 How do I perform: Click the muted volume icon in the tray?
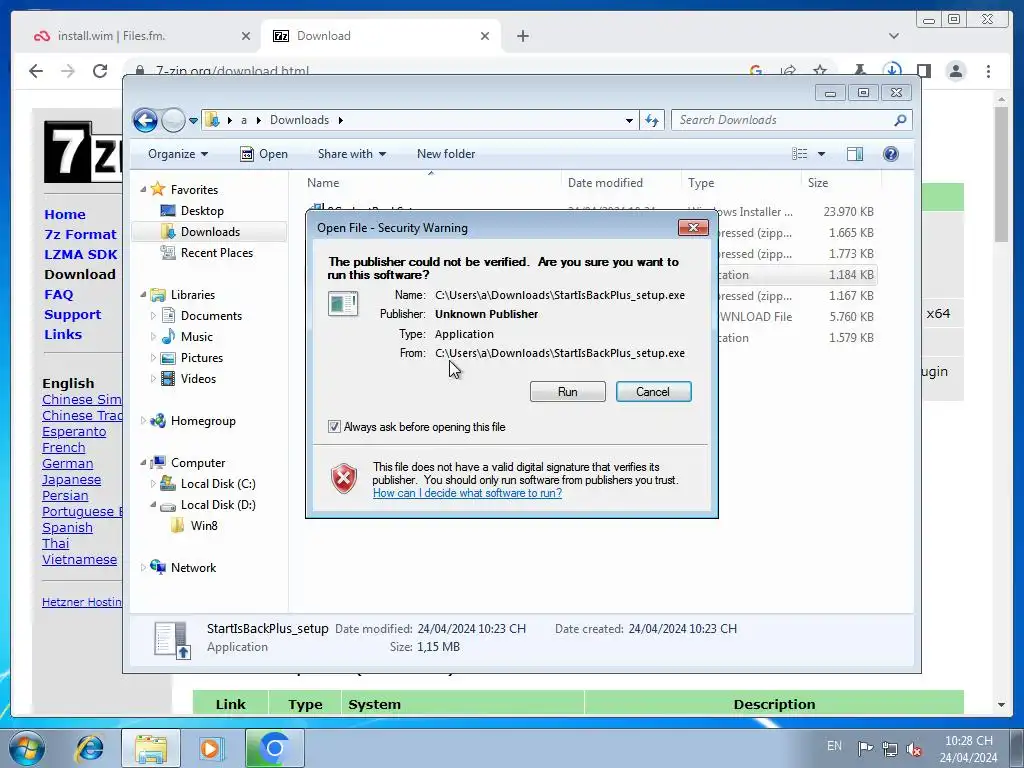pyautogui.click(x=914, y=750)
